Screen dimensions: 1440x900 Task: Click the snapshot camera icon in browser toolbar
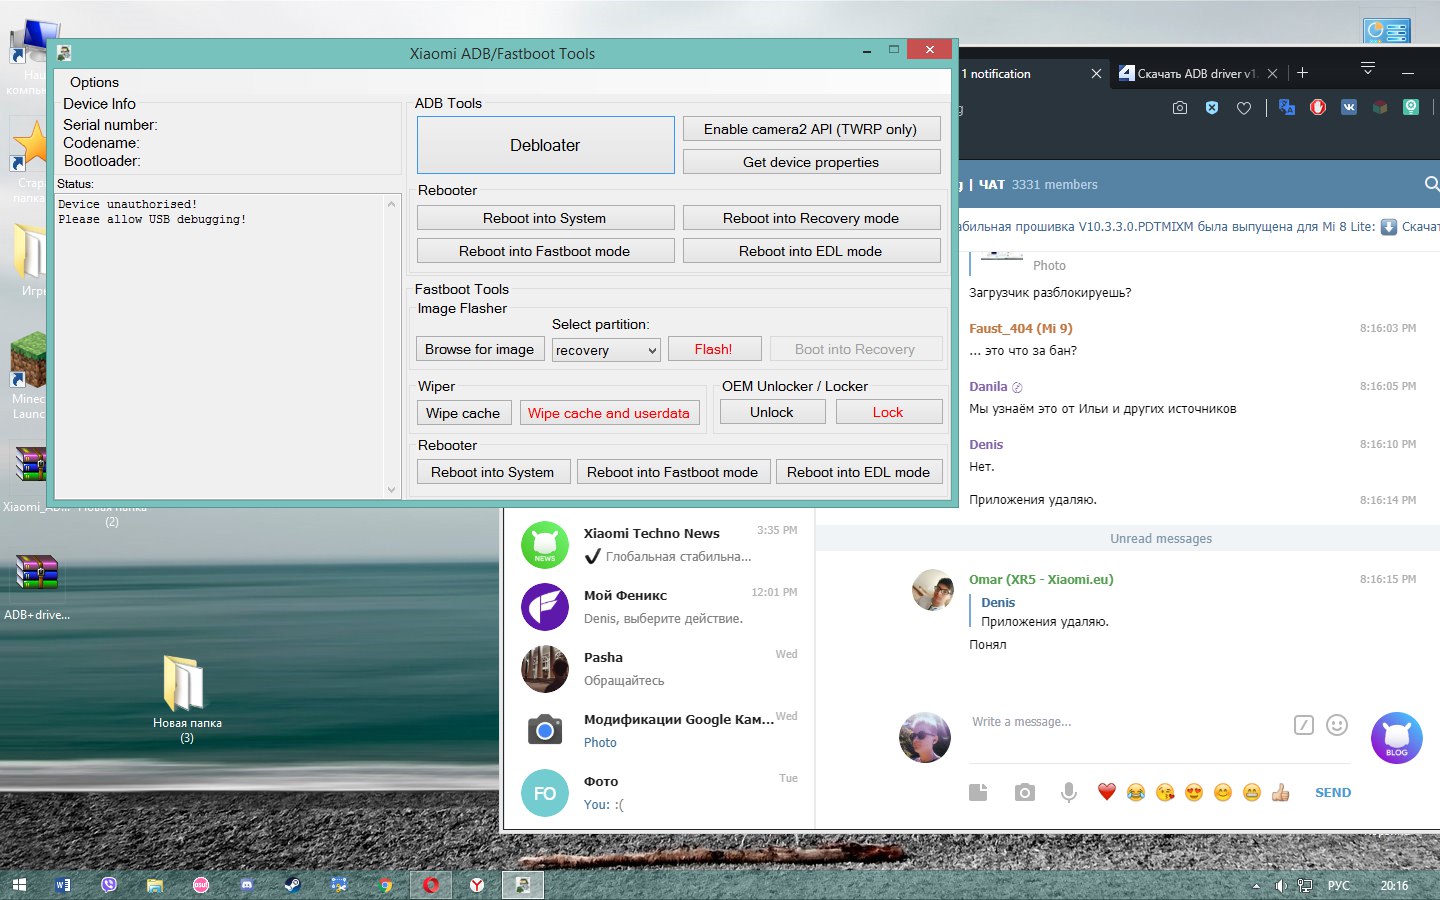click(1180, 108)
